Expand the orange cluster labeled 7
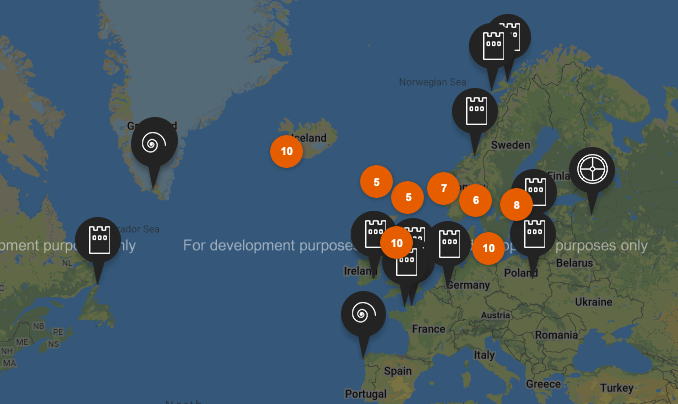Image resolution: width=678 pixels, height=404 pixels. (444, 189)
